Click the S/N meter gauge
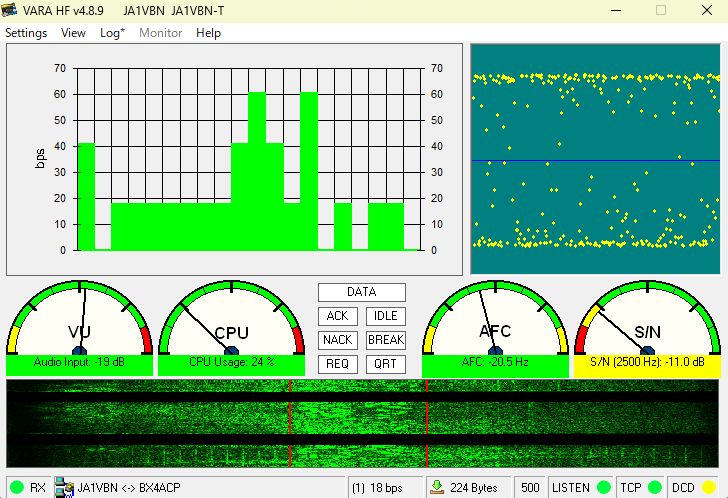This screenshot has height=498, width=728. pos(648,318)
